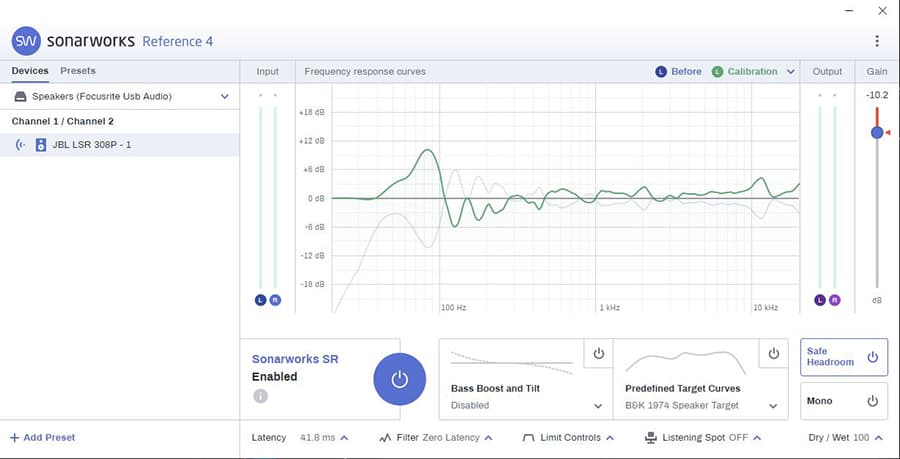
Task: Toggle Mono mode
Action: click(x=844, y=401)
